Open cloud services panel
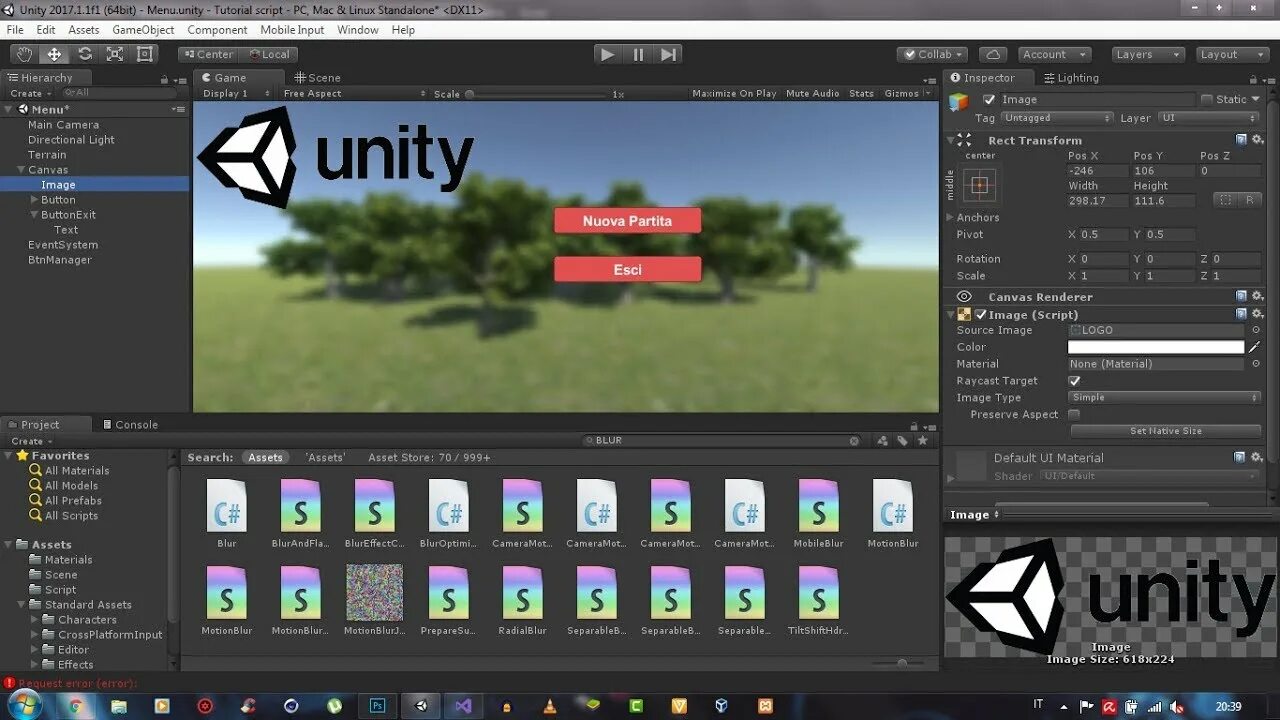The height and width of the screenshot is (720, 1280). tap(993, 54)
